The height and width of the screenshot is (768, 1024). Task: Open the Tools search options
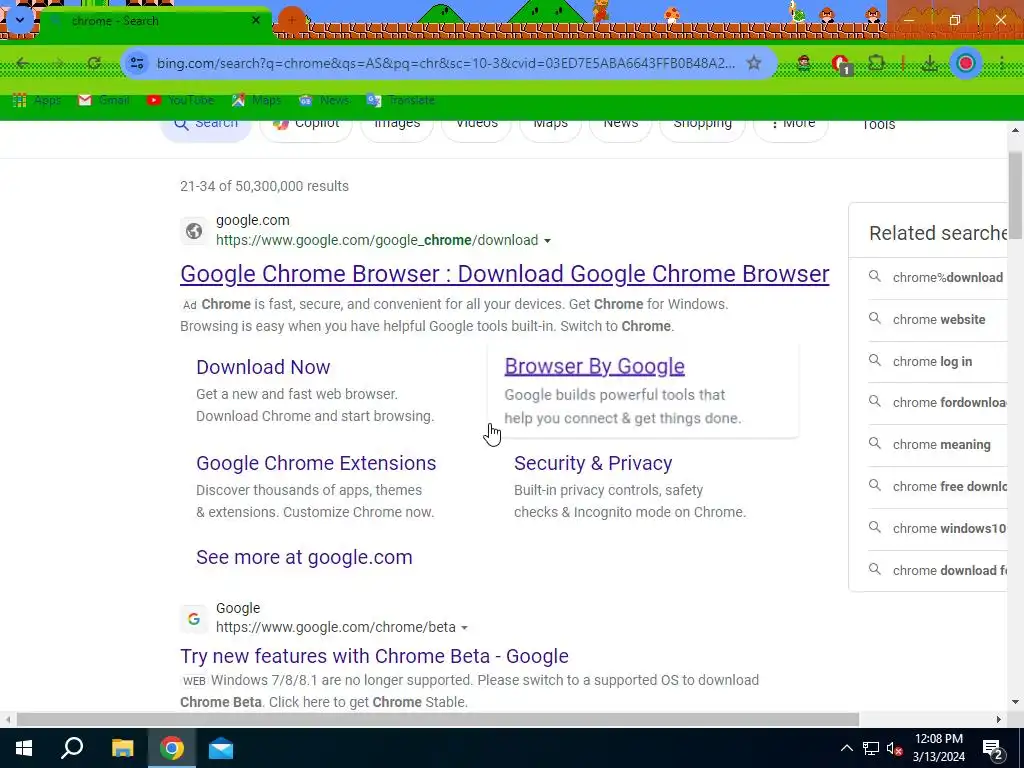click(x=878, y=125)
